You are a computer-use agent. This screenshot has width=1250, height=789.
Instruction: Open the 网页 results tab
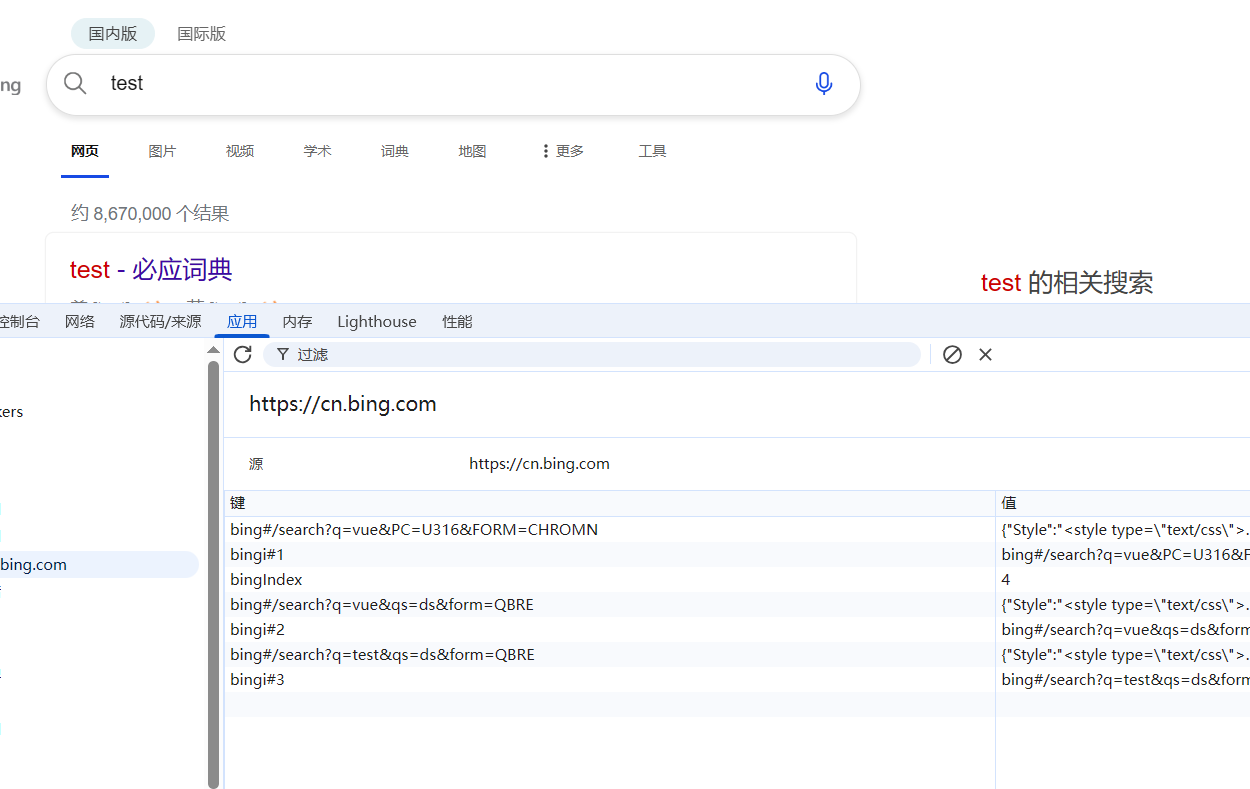[x=85, y=151]
